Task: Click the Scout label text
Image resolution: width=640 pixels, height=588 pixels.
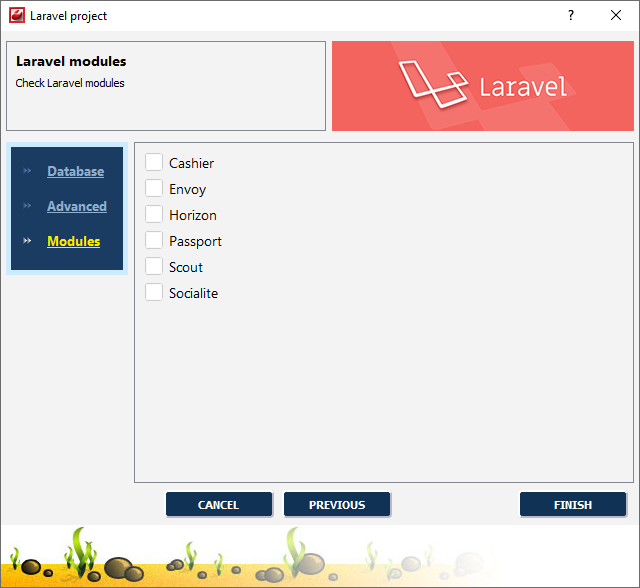Action: [186, 267]
